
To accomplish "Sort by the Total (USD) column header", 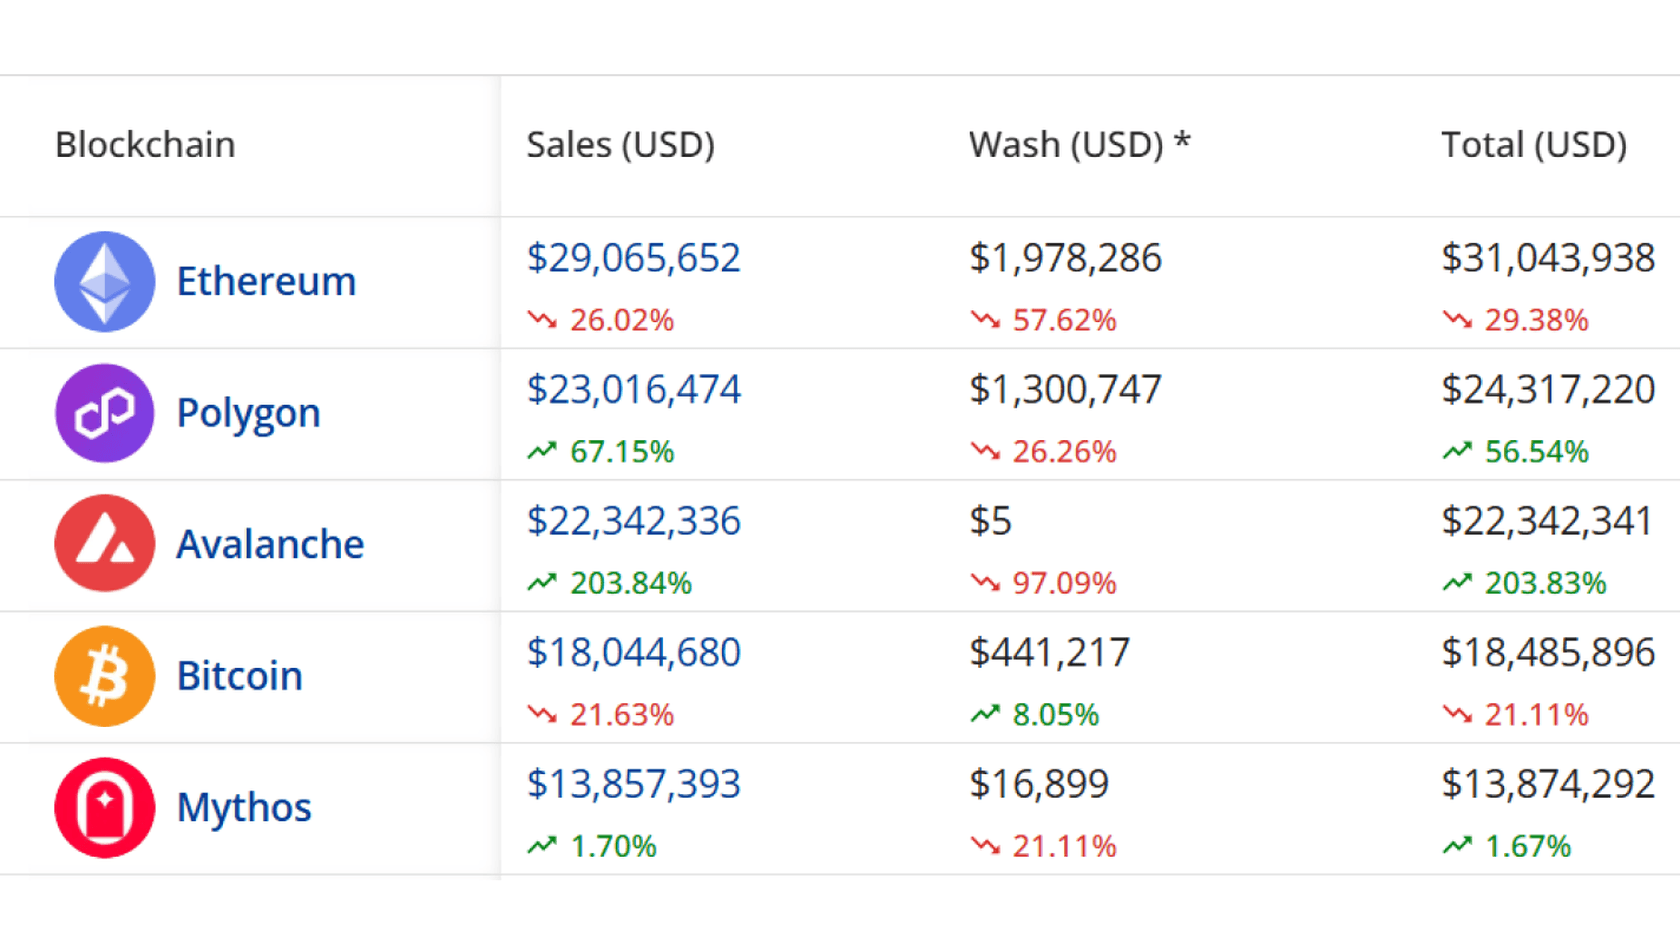I will [x=1534, y=145].
